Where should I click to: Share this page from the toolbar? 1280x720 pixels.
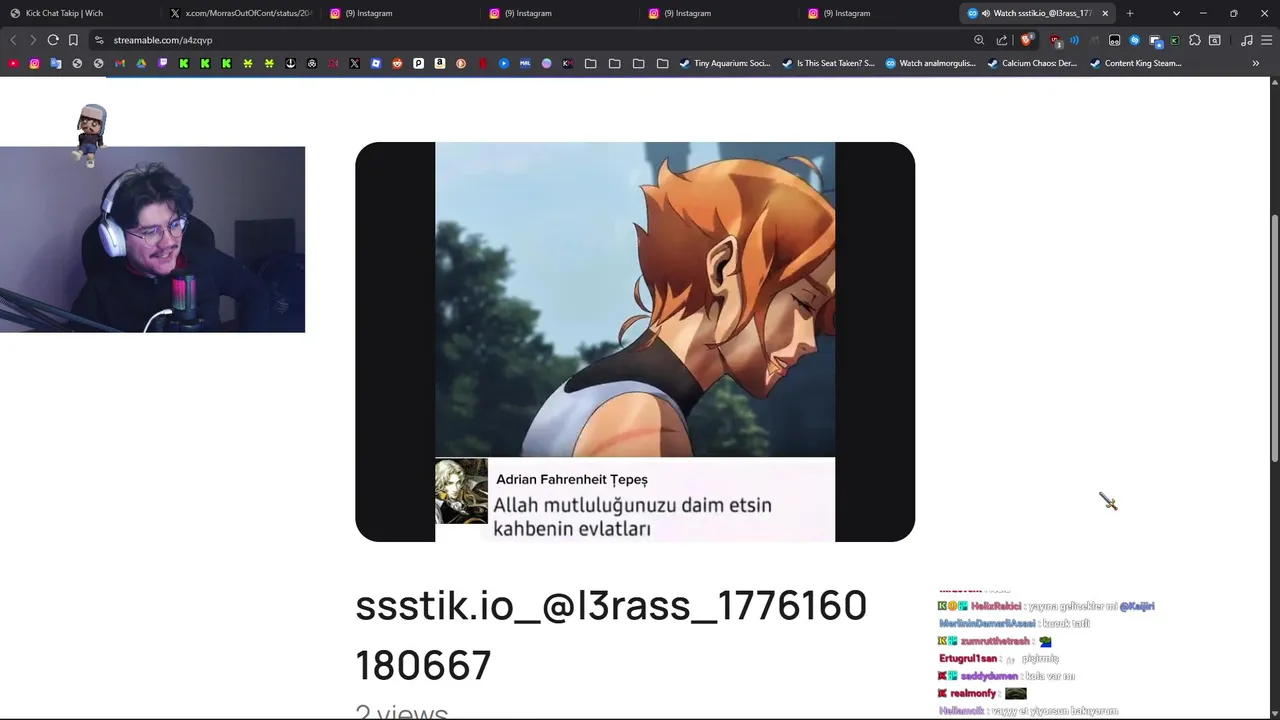coord(1002,40)
